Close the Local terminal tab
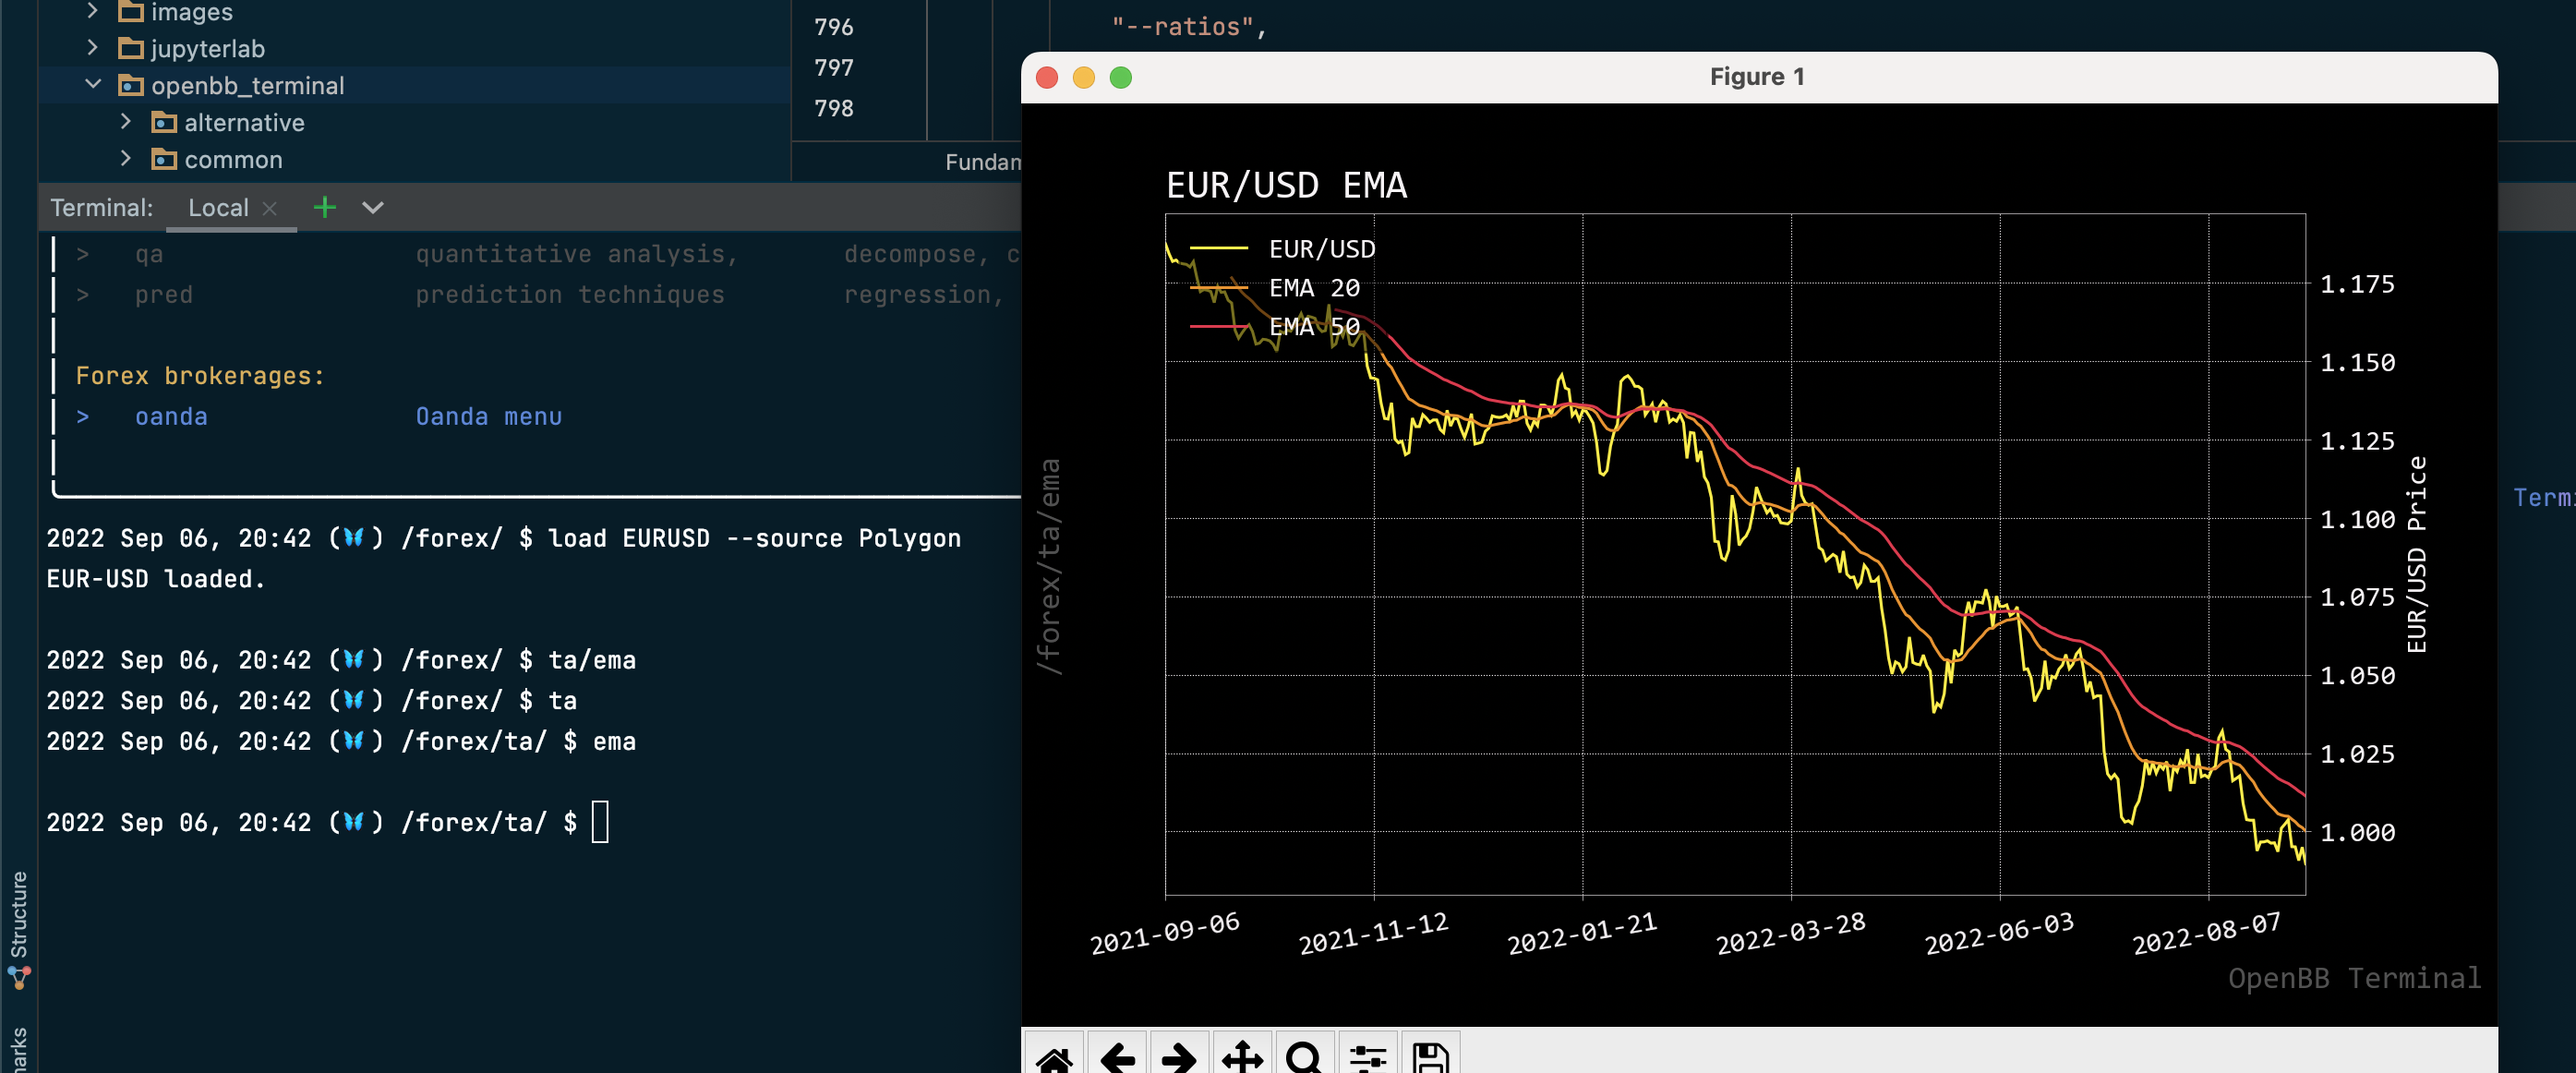 (269, 208)
